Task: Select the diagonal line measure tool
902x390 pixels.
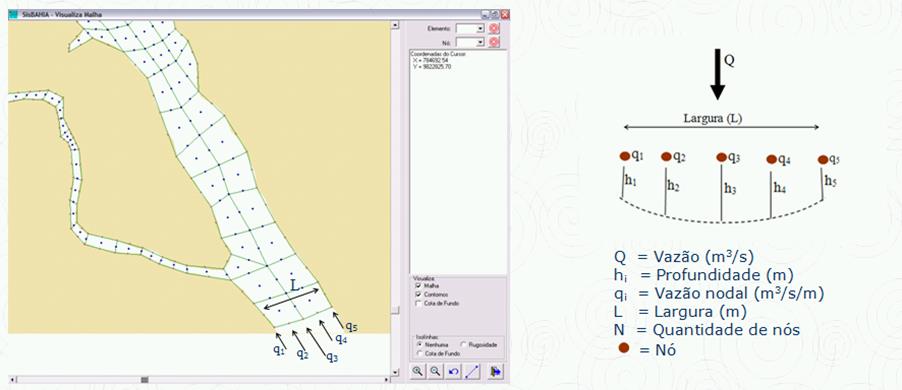Action: pos(472,372)
